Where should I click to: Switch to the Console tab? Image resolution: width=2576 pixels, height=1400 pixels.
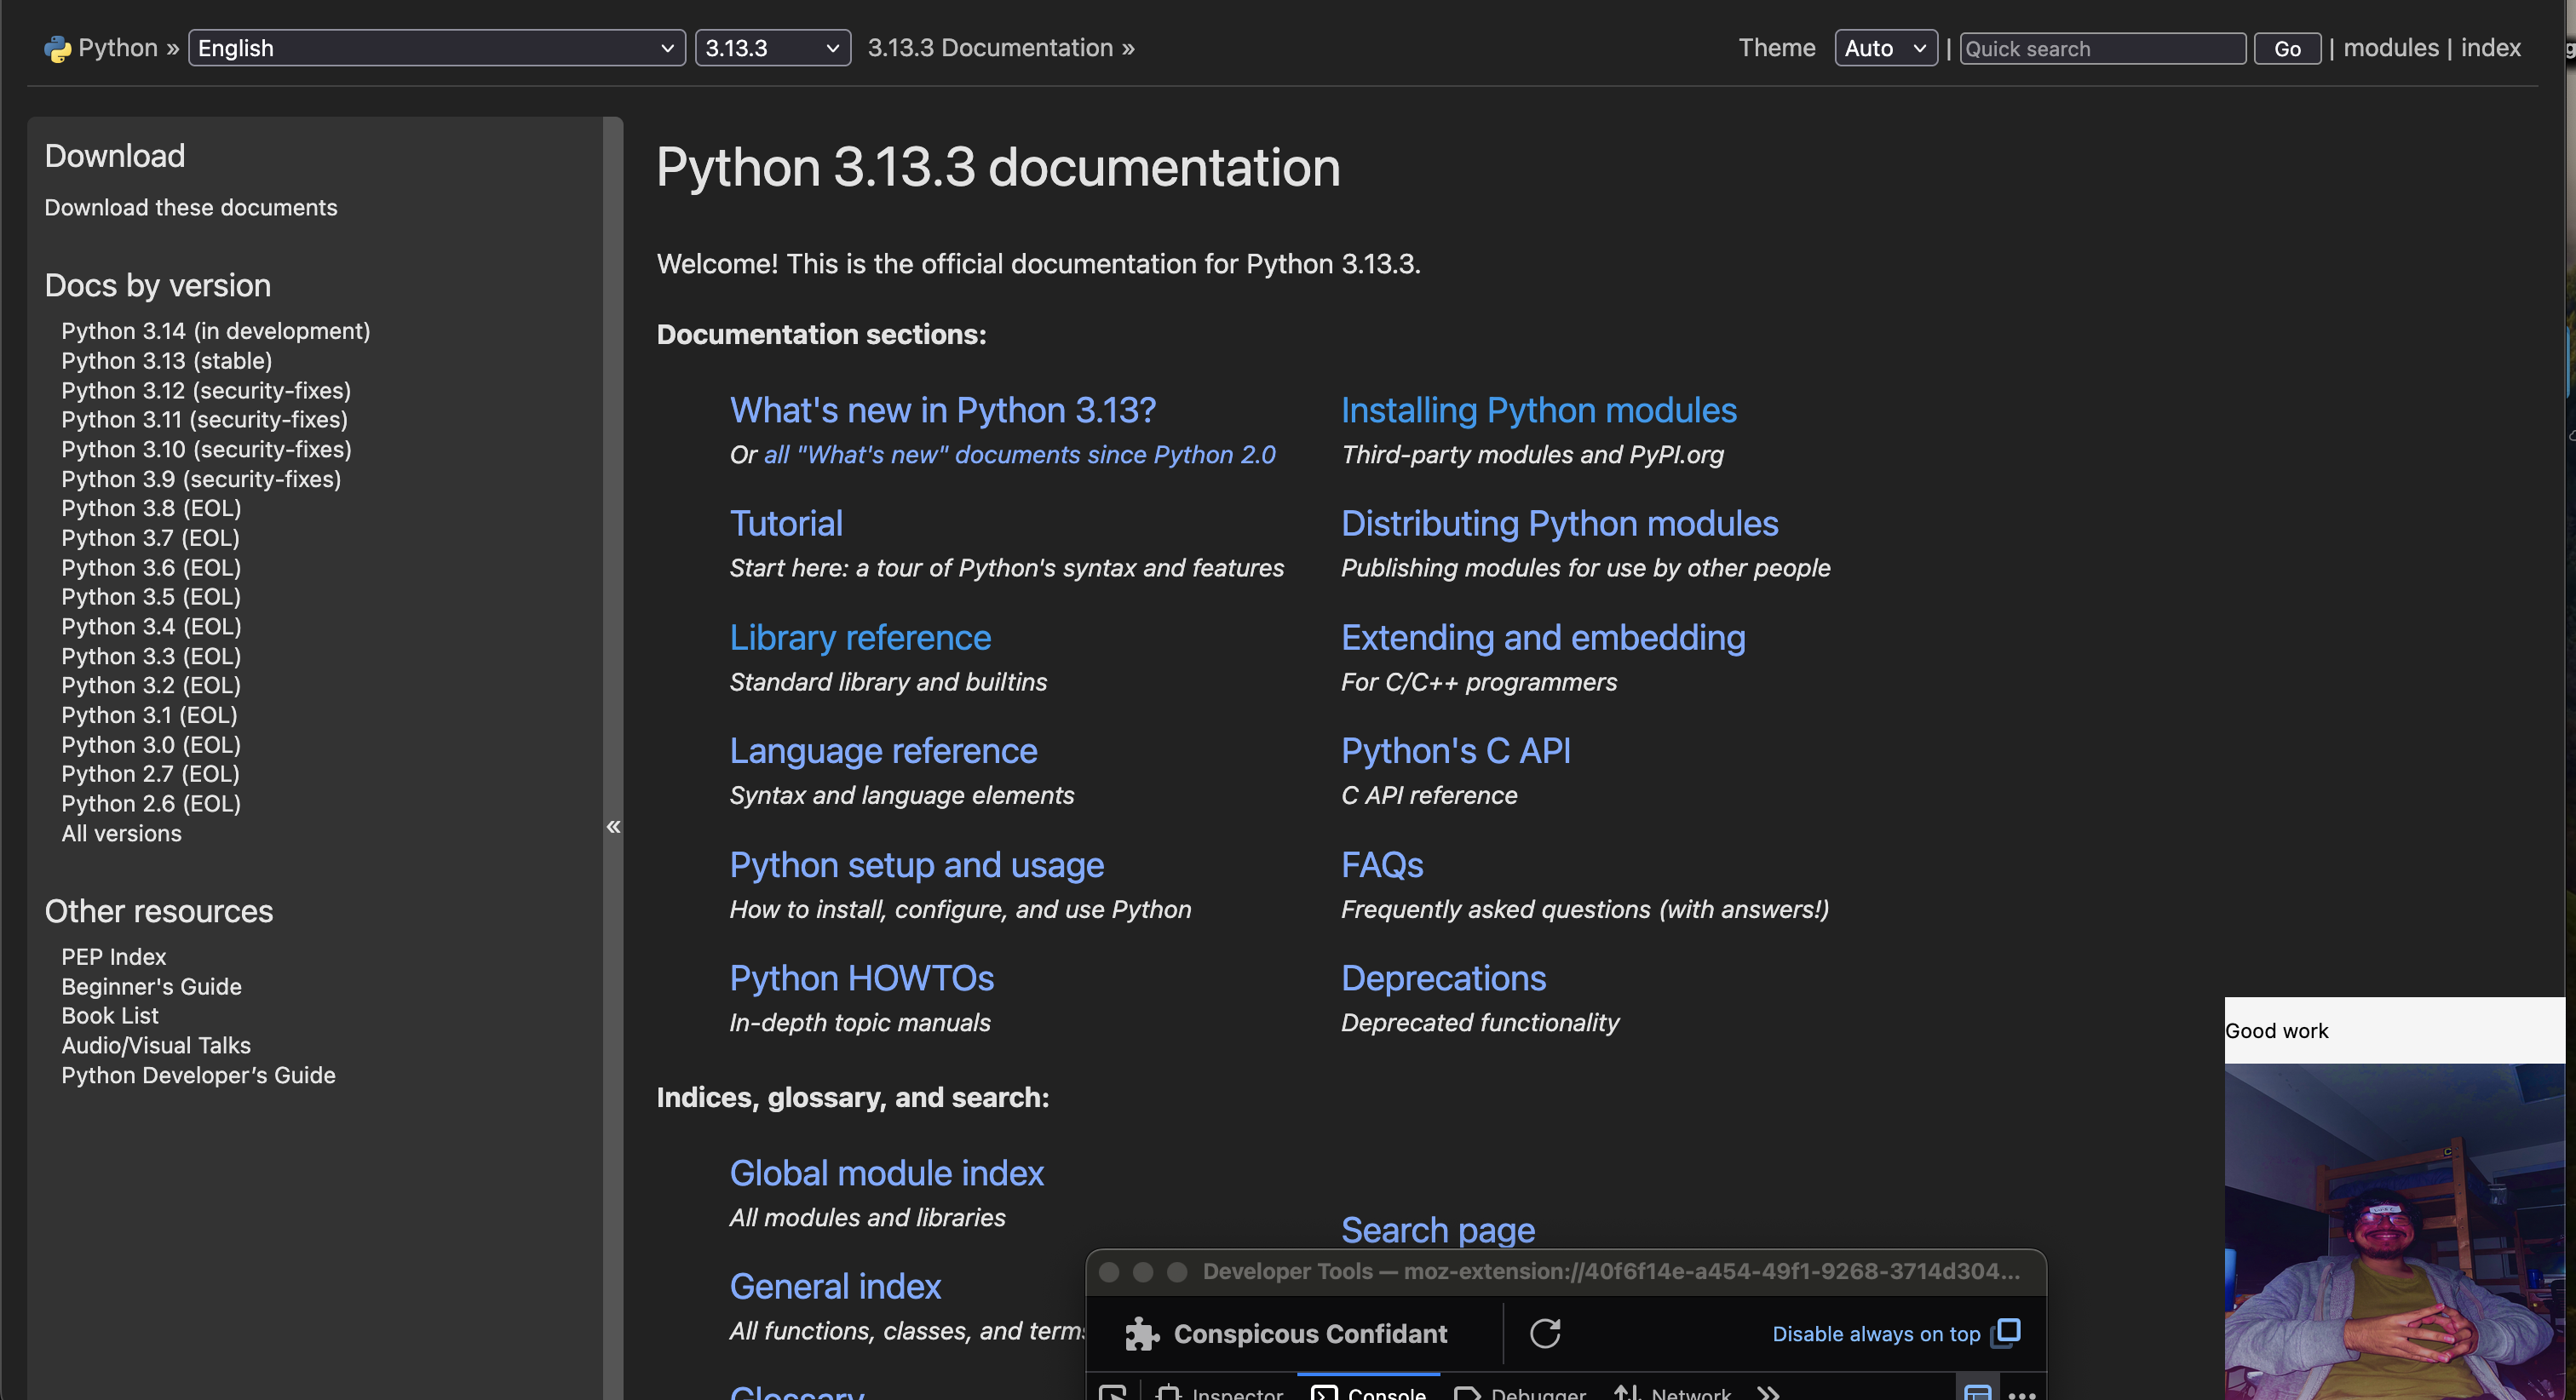[x=1369, y=1392]
